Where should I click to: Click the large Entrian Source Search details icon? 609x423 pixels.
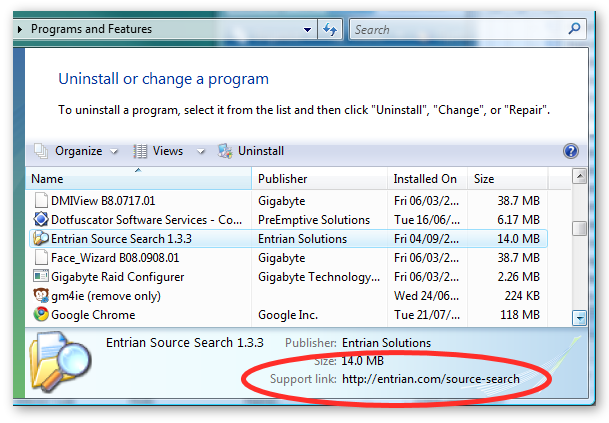coord(60,361)
